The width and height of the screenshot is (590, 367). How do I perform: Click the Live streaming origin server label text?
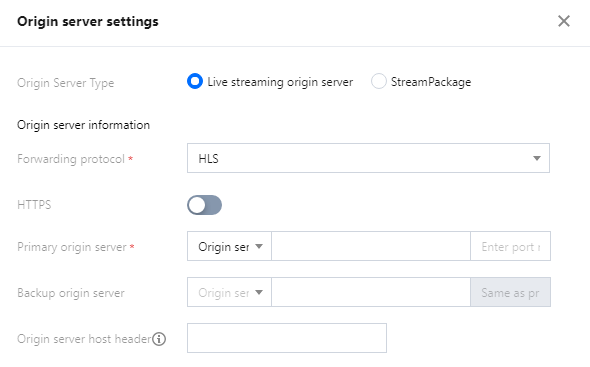click(x=280, y=82)
